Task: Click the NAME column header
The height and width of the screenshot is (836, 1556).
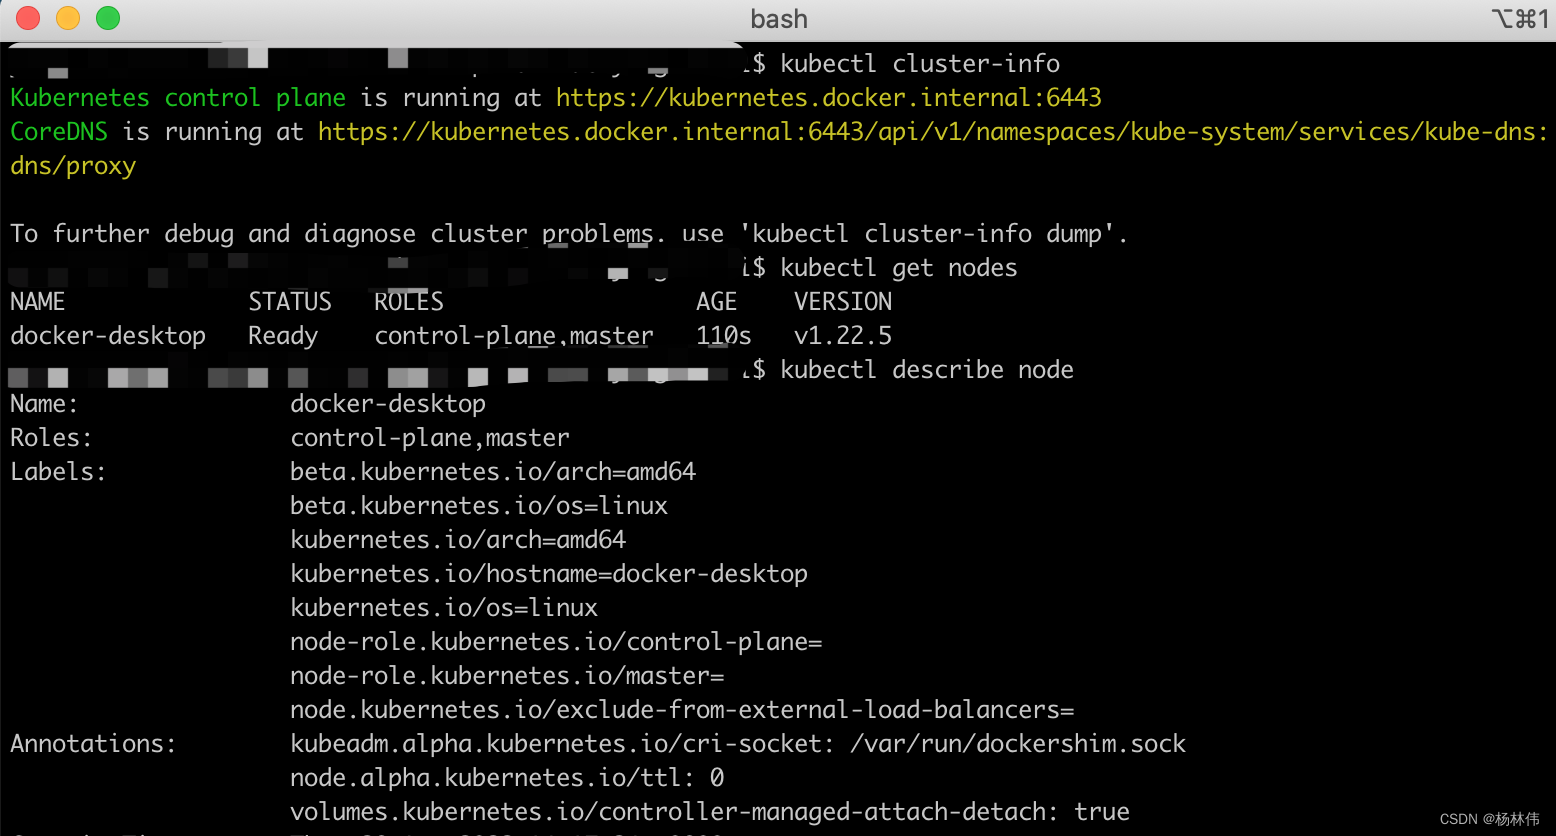Action: (38, 302)
